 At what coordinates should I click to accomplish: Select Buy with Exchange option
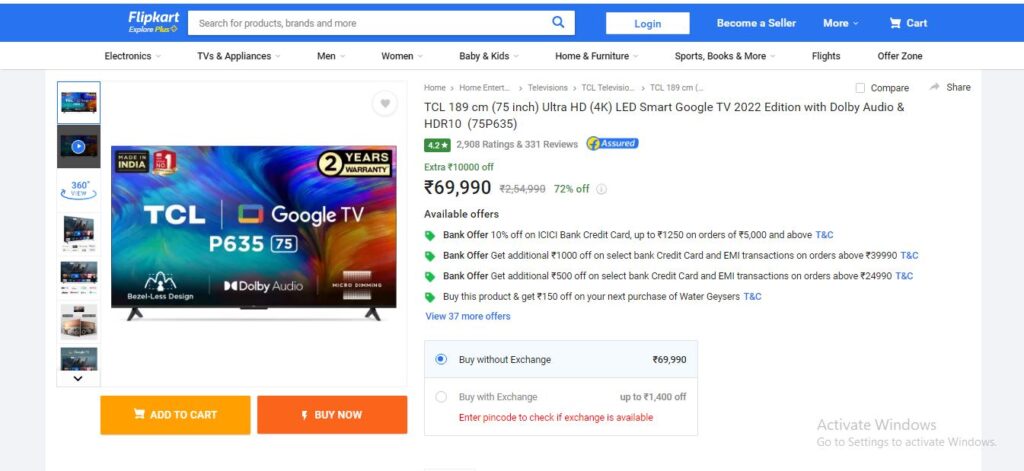coord(441,397)
